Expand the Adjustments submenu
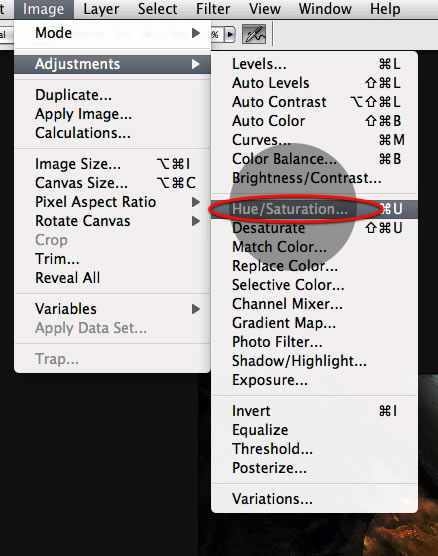The height and width of the screenshot is (556, 438). [x=112, y=64]
